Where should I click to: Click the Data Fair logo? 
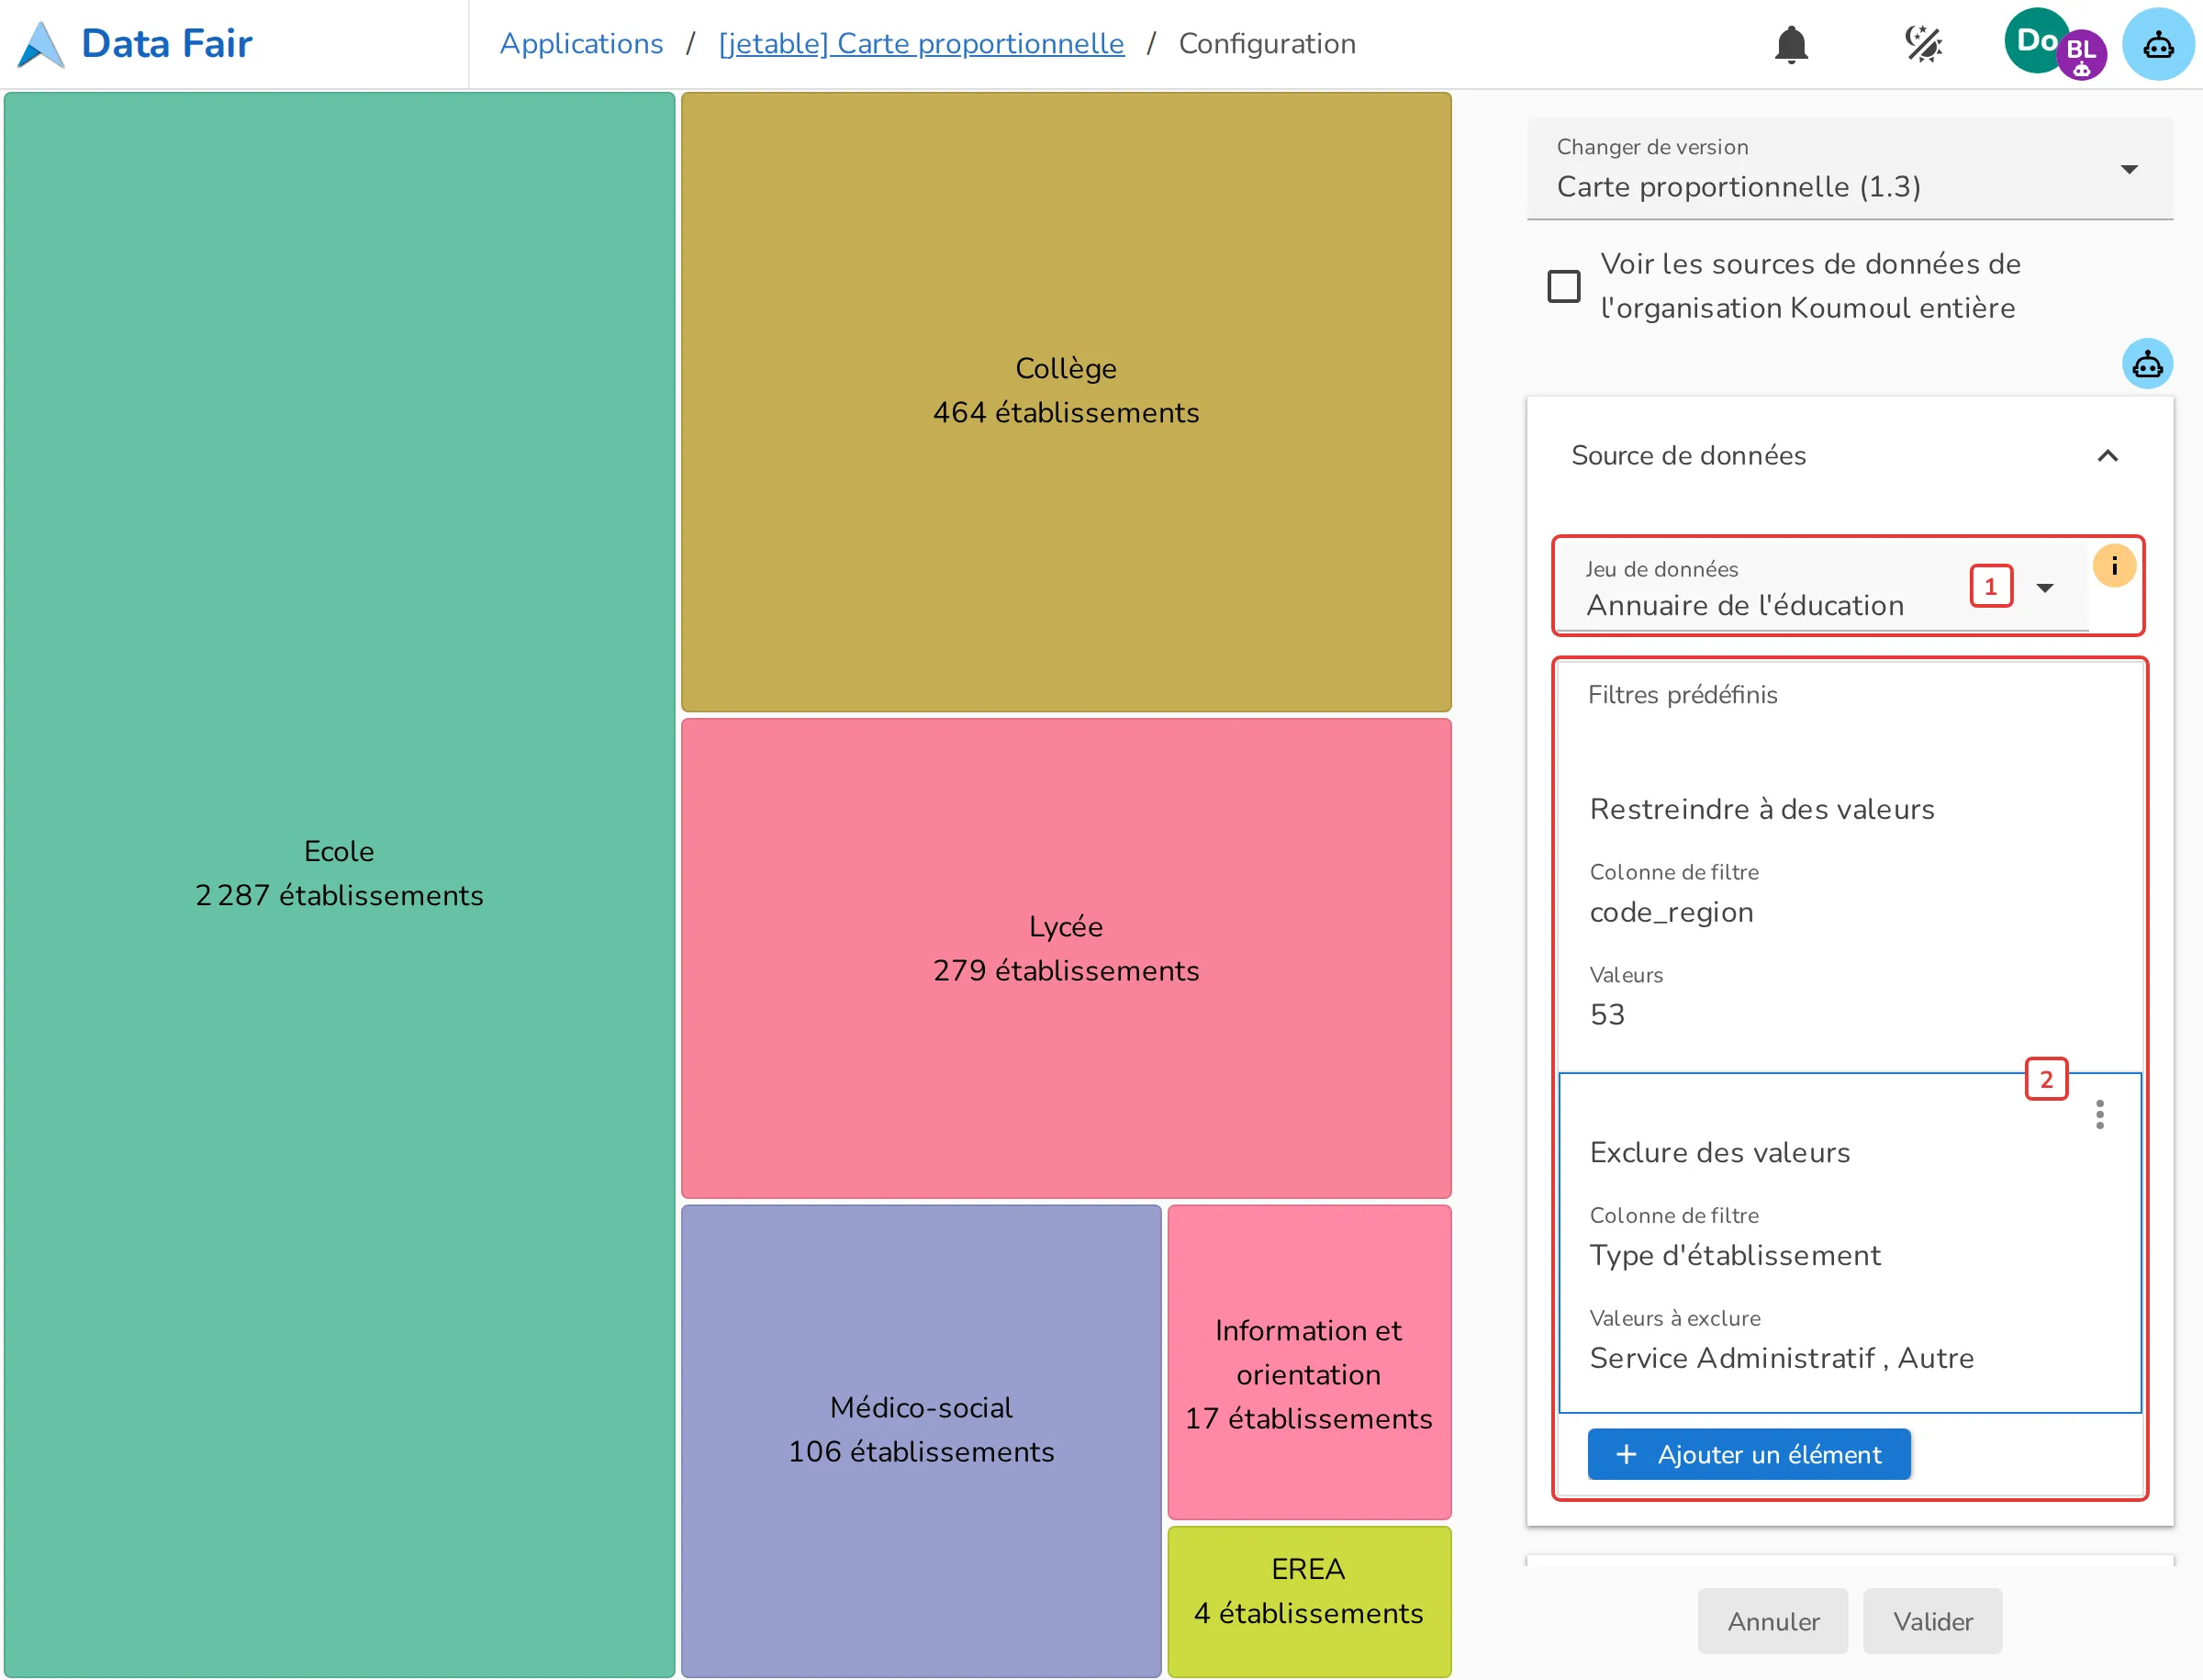point(137,44)
